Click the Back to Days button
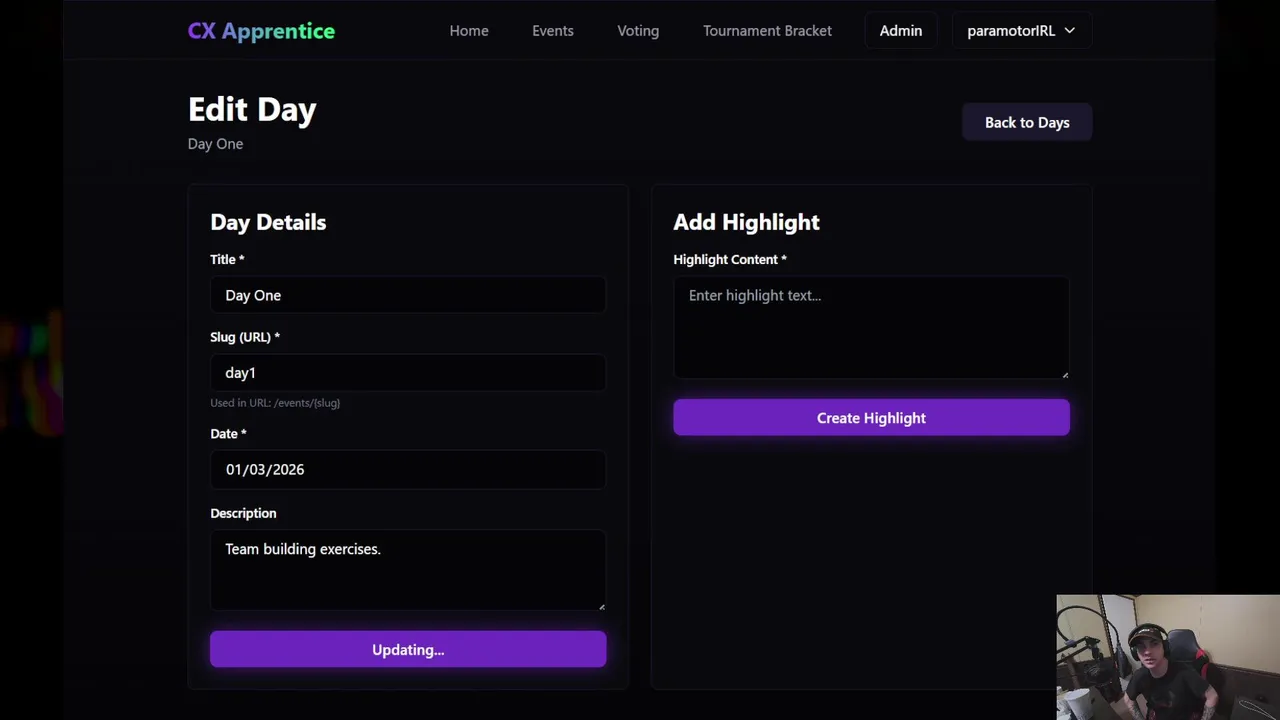 (1027, 122)
